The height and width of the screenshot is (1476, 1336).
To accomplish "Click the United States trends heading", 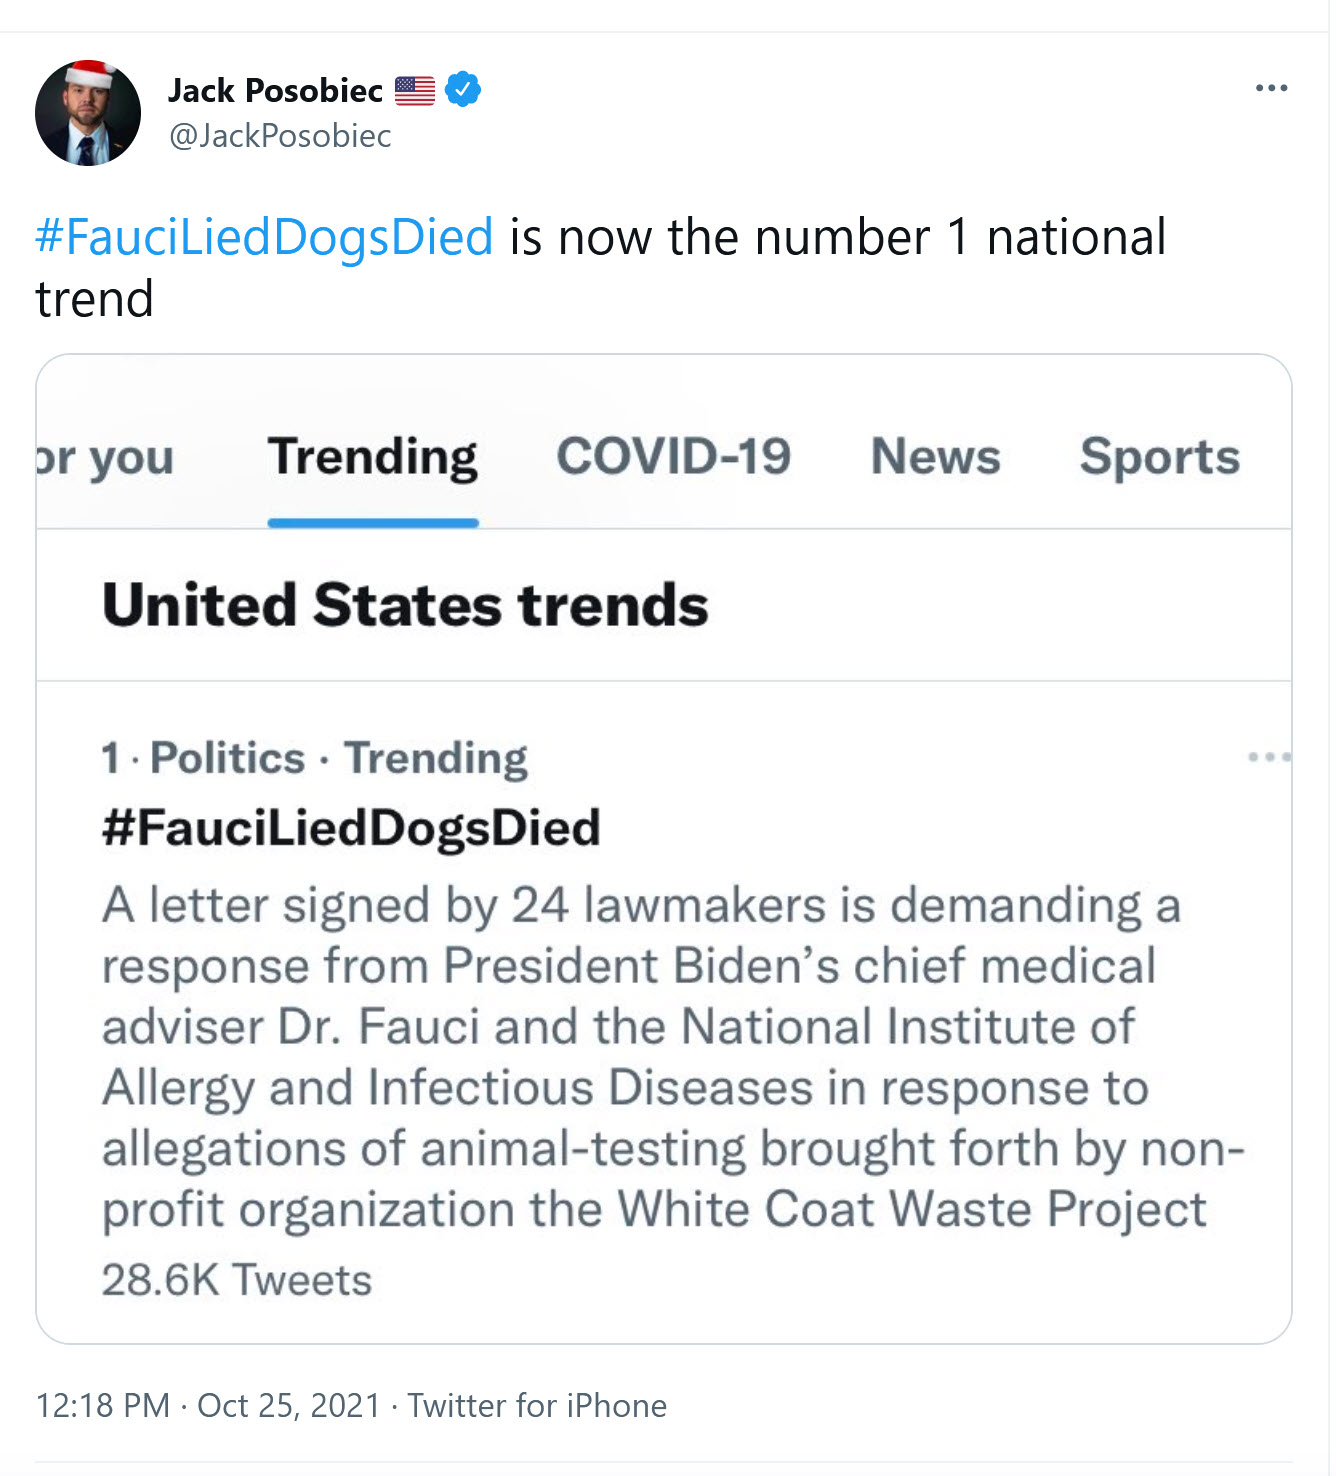I will coord(405,605).
